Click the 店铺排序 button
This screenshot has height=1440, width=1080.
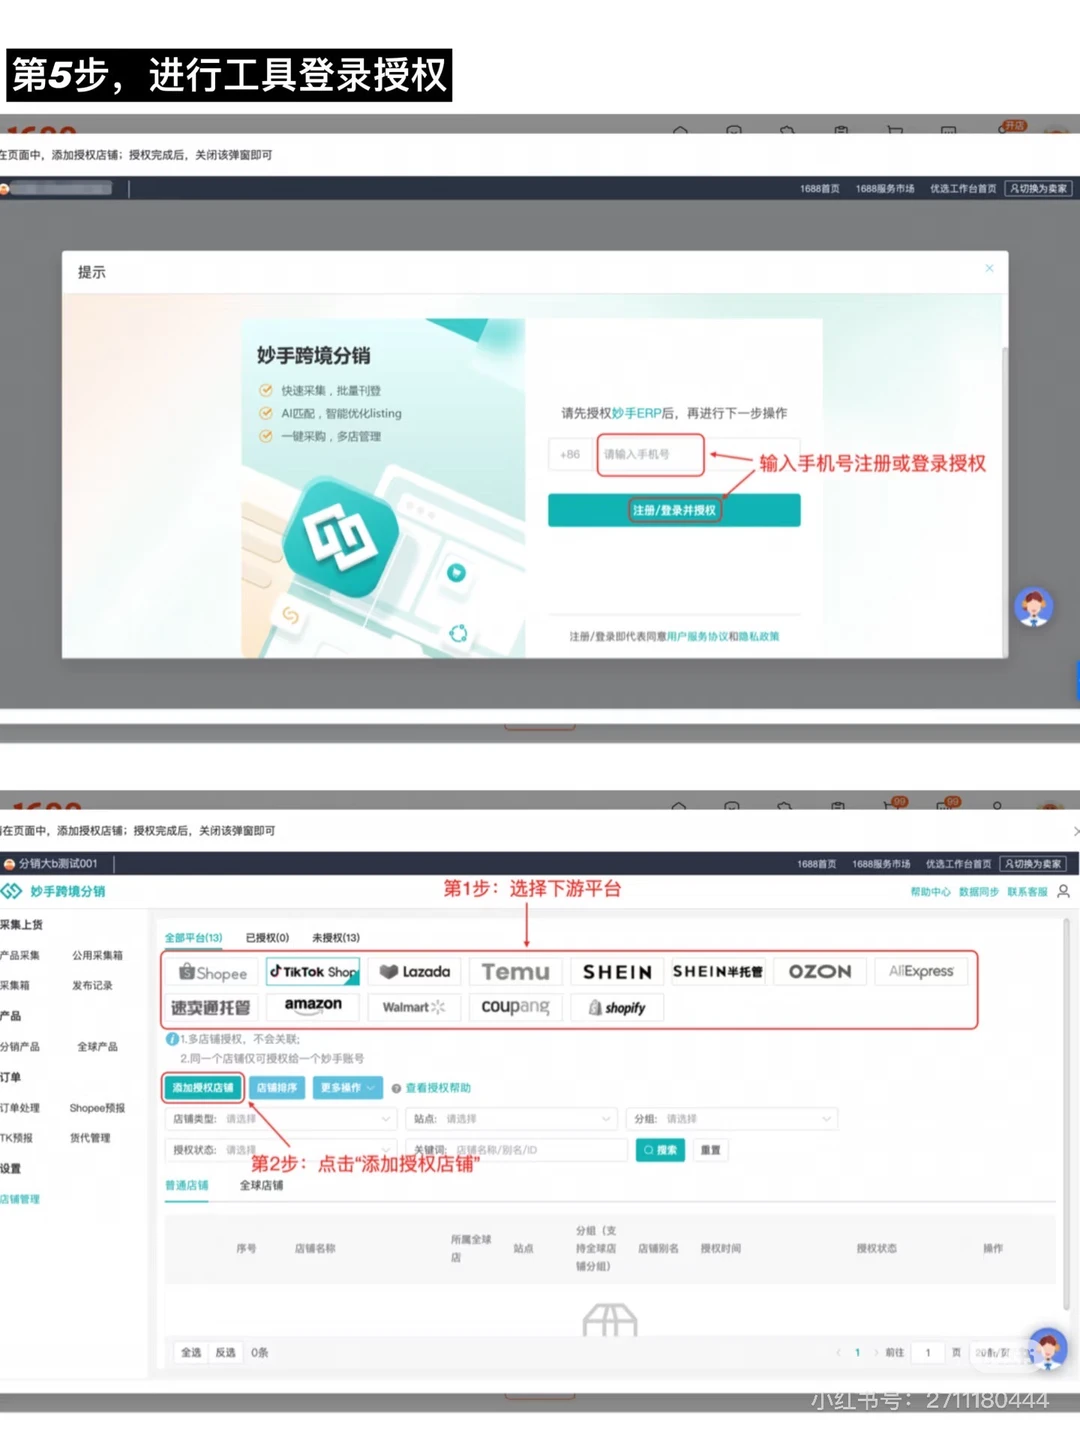pyautogui.click(x=277, y=1088)
